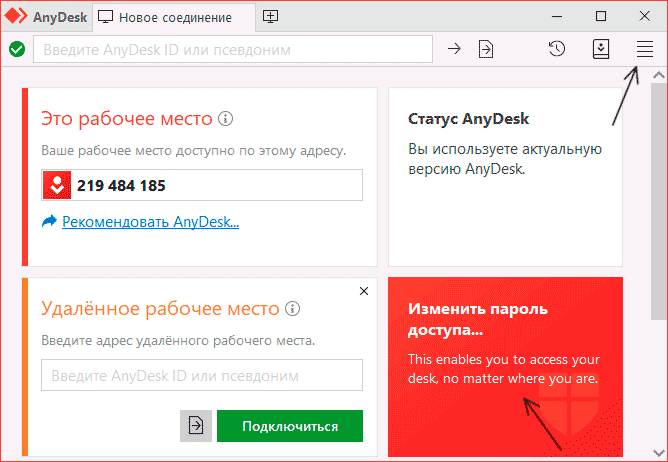Click the top address bar input field

pos(233,49)
